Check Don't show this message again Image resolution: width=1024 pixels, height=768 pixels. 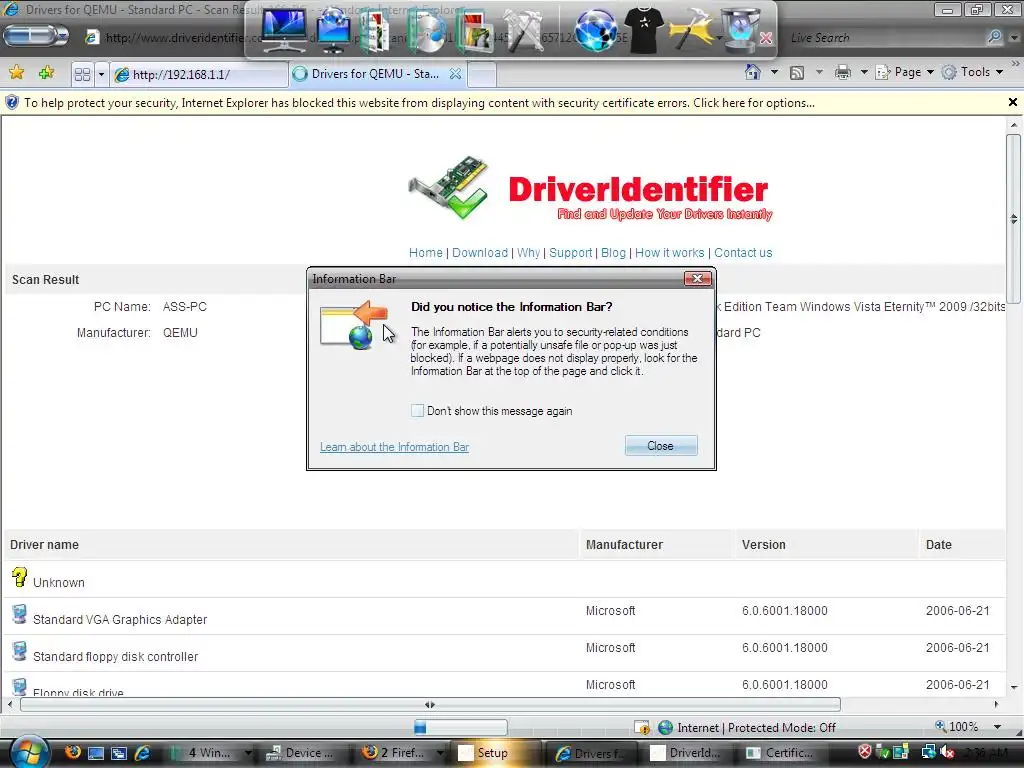(x=417, y=411)
